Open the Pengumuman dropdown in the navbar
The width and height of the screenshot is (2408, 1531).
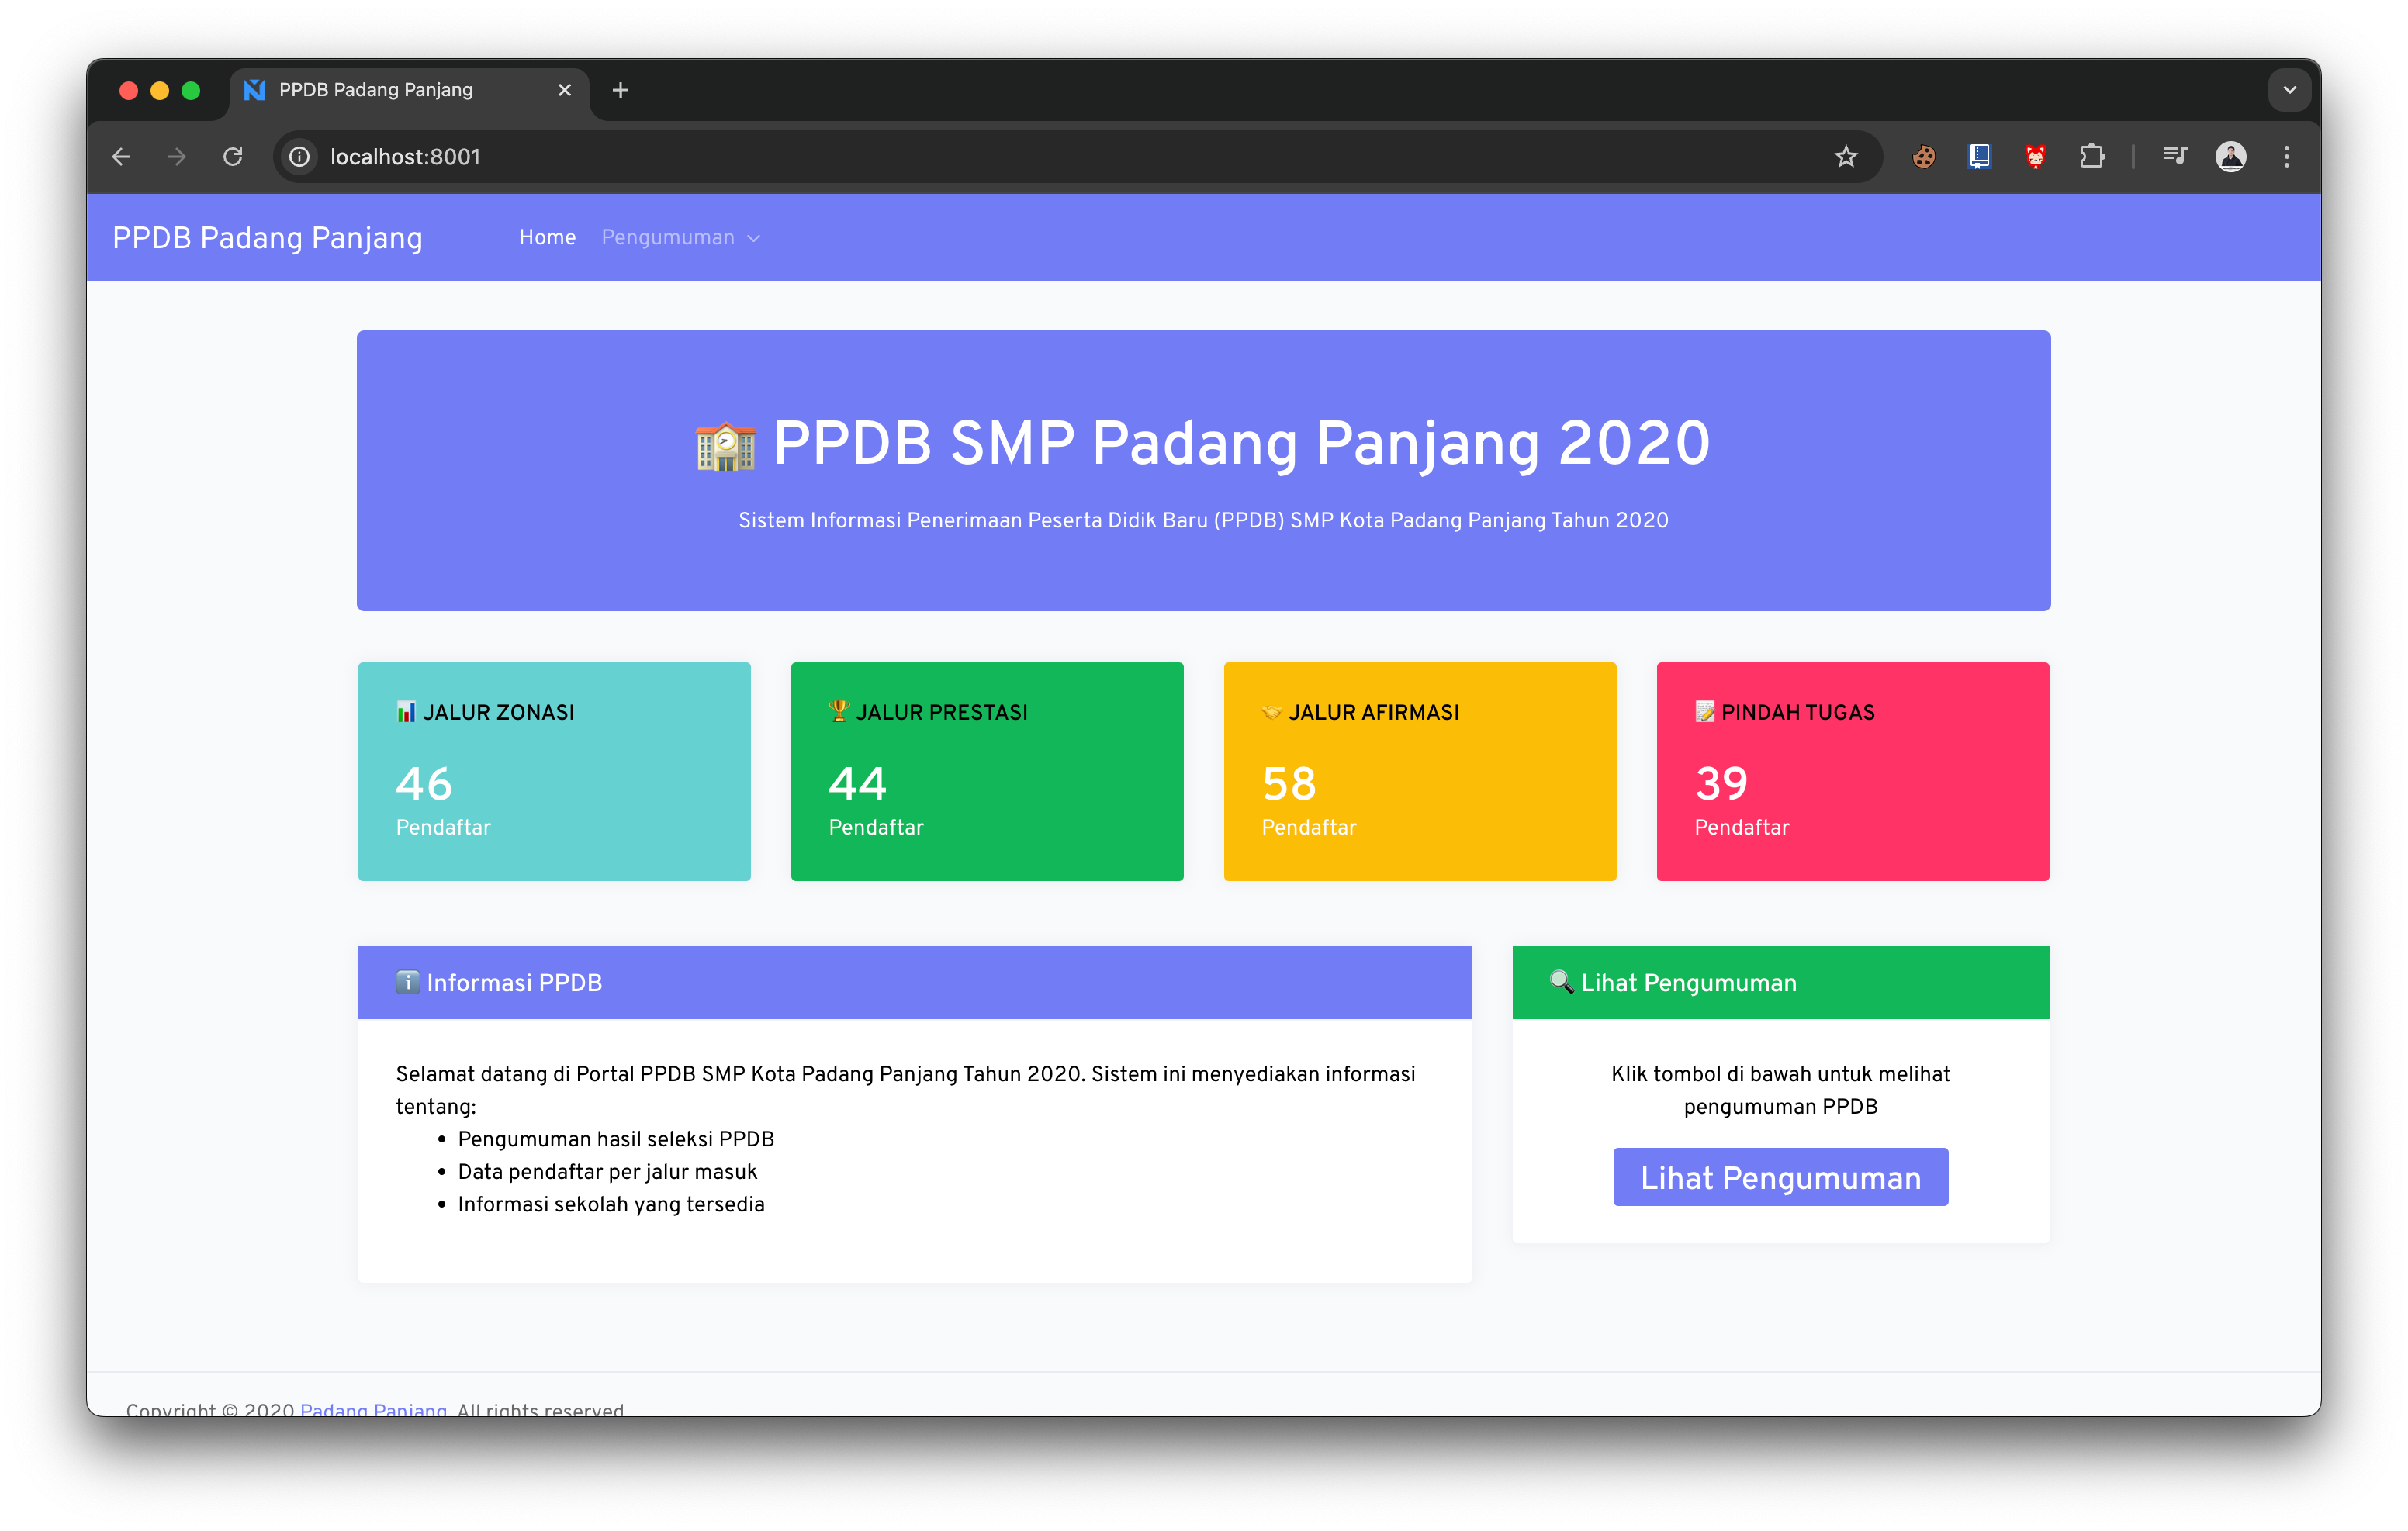tap(680, 237)
